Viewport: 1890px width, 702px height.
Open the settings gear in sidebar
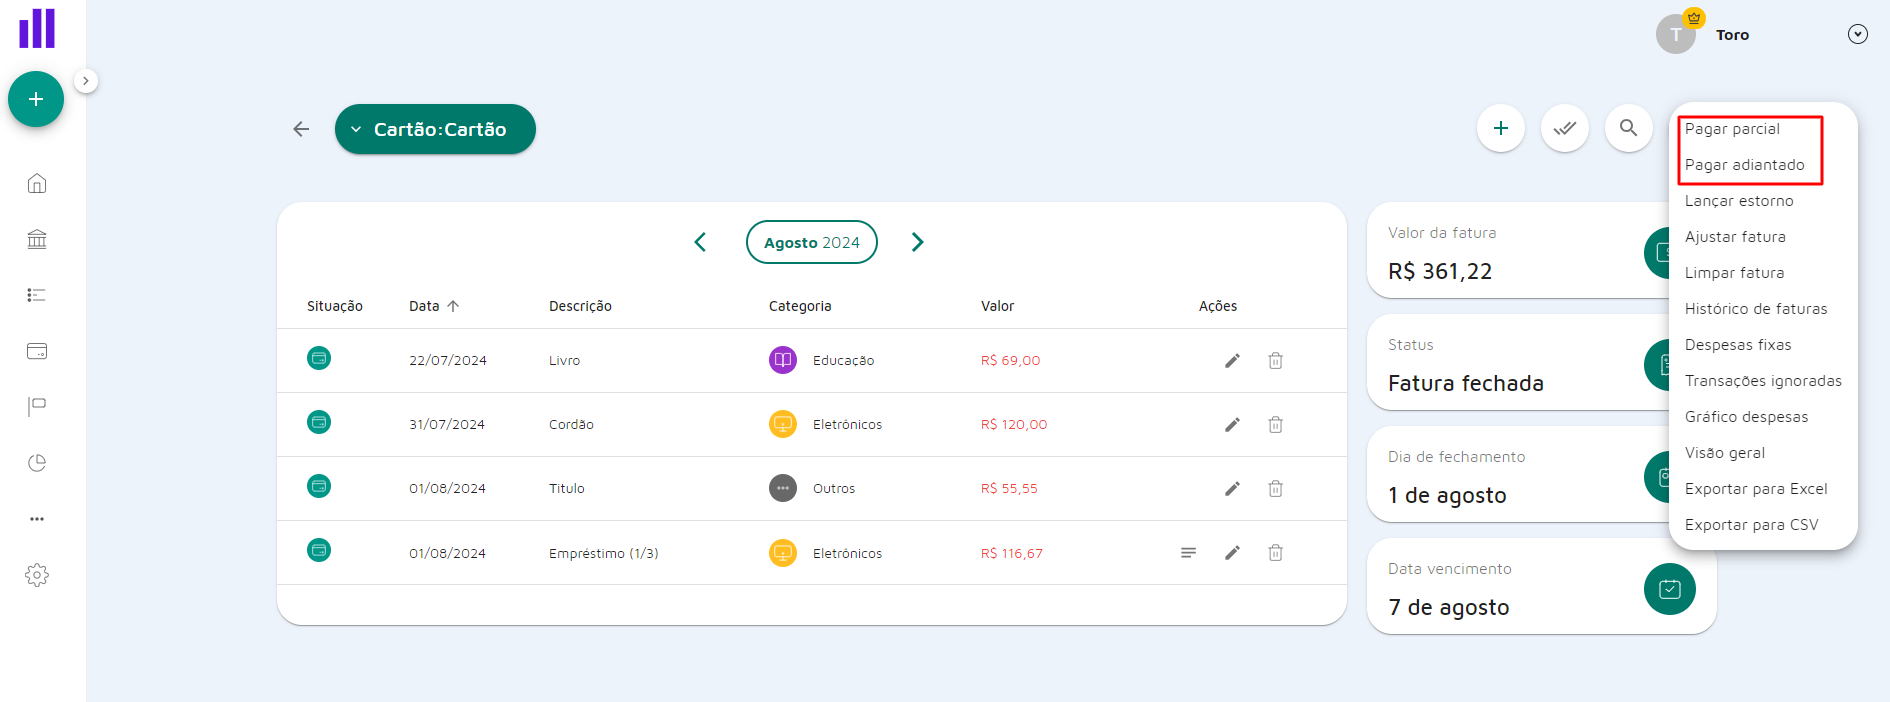click(x=37, y=575)
